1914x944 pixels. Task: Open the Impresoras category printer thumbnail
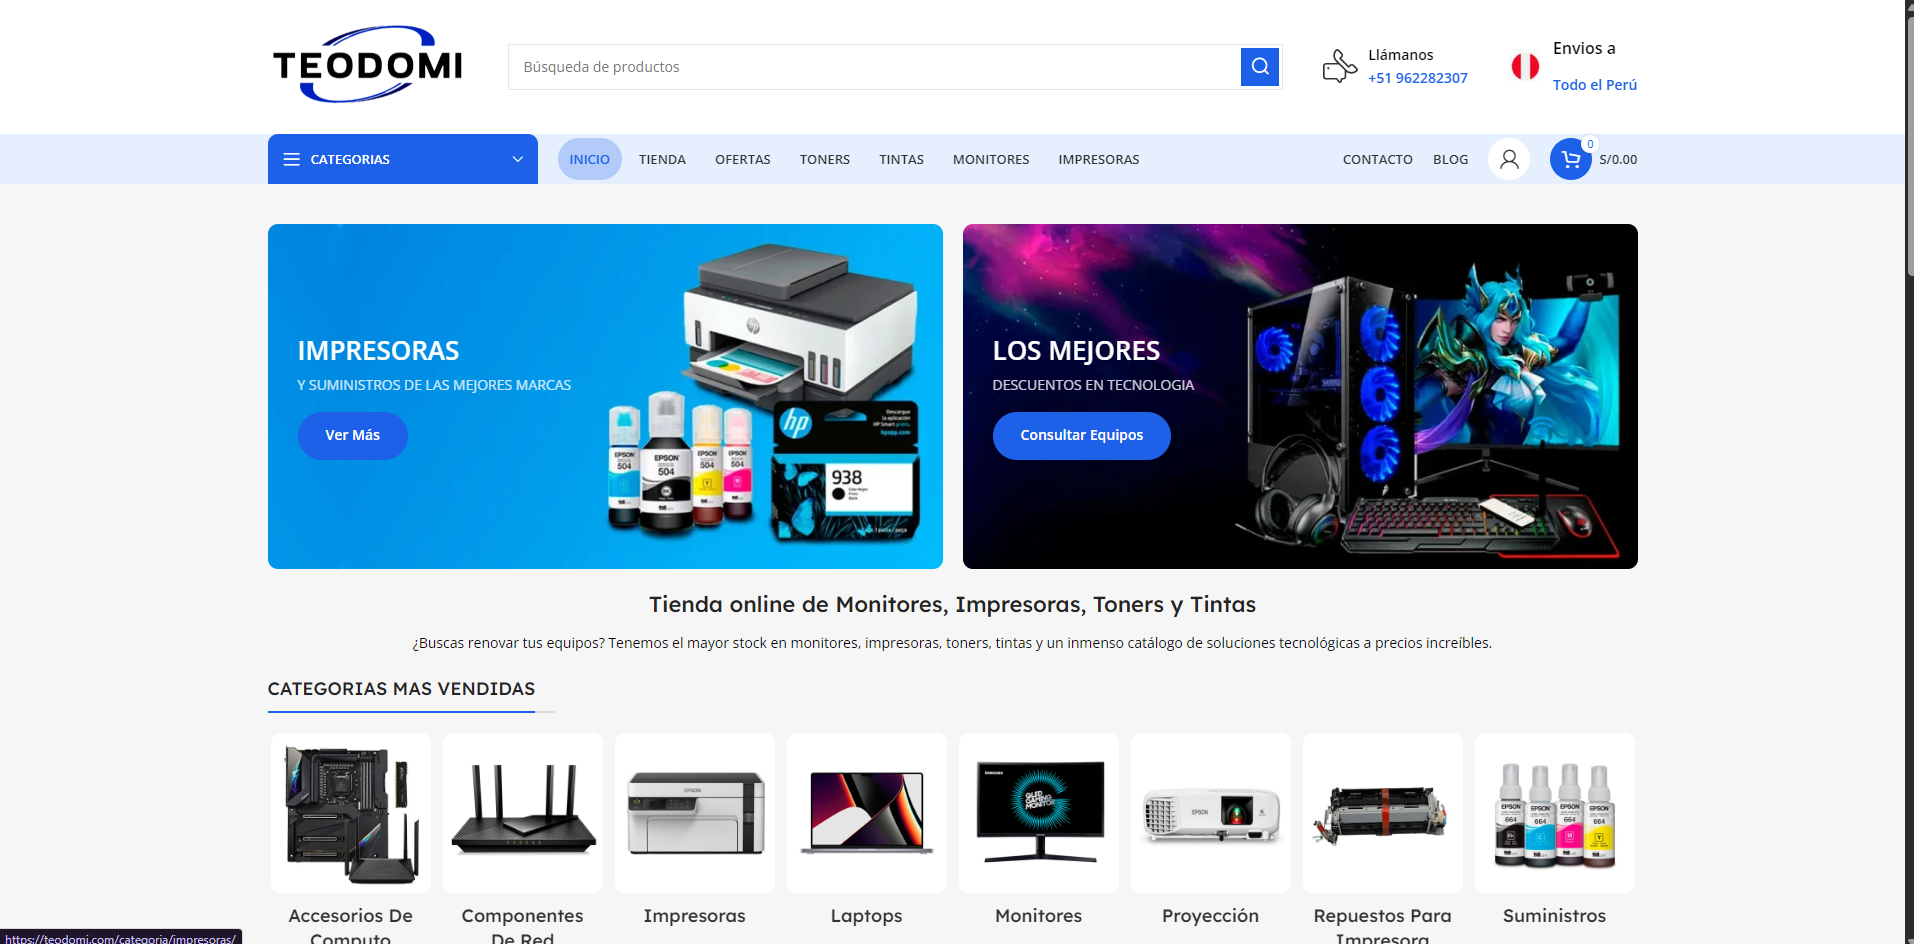click(x=695, y=813)
